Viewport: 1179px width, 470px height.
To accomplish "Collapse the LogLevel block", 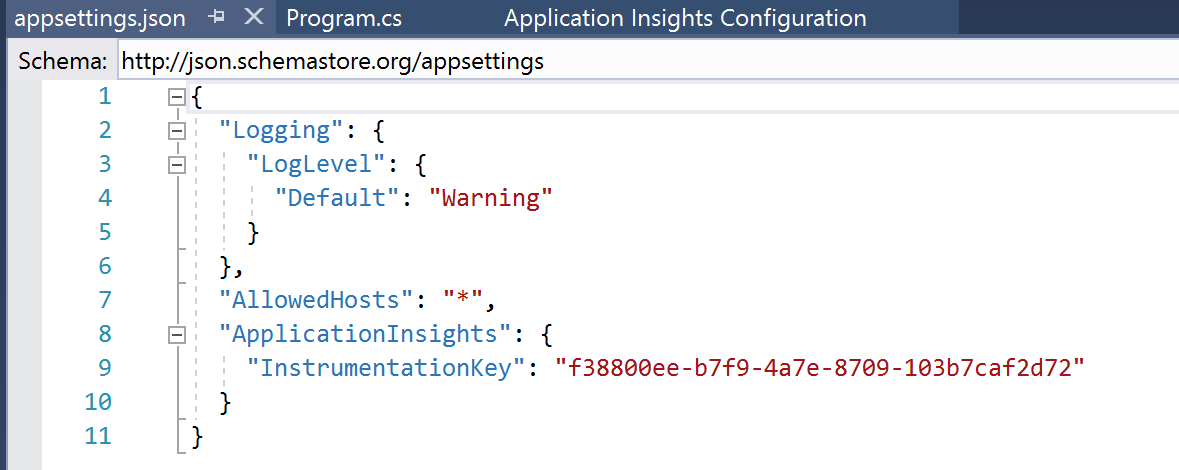I will (178, 165).
